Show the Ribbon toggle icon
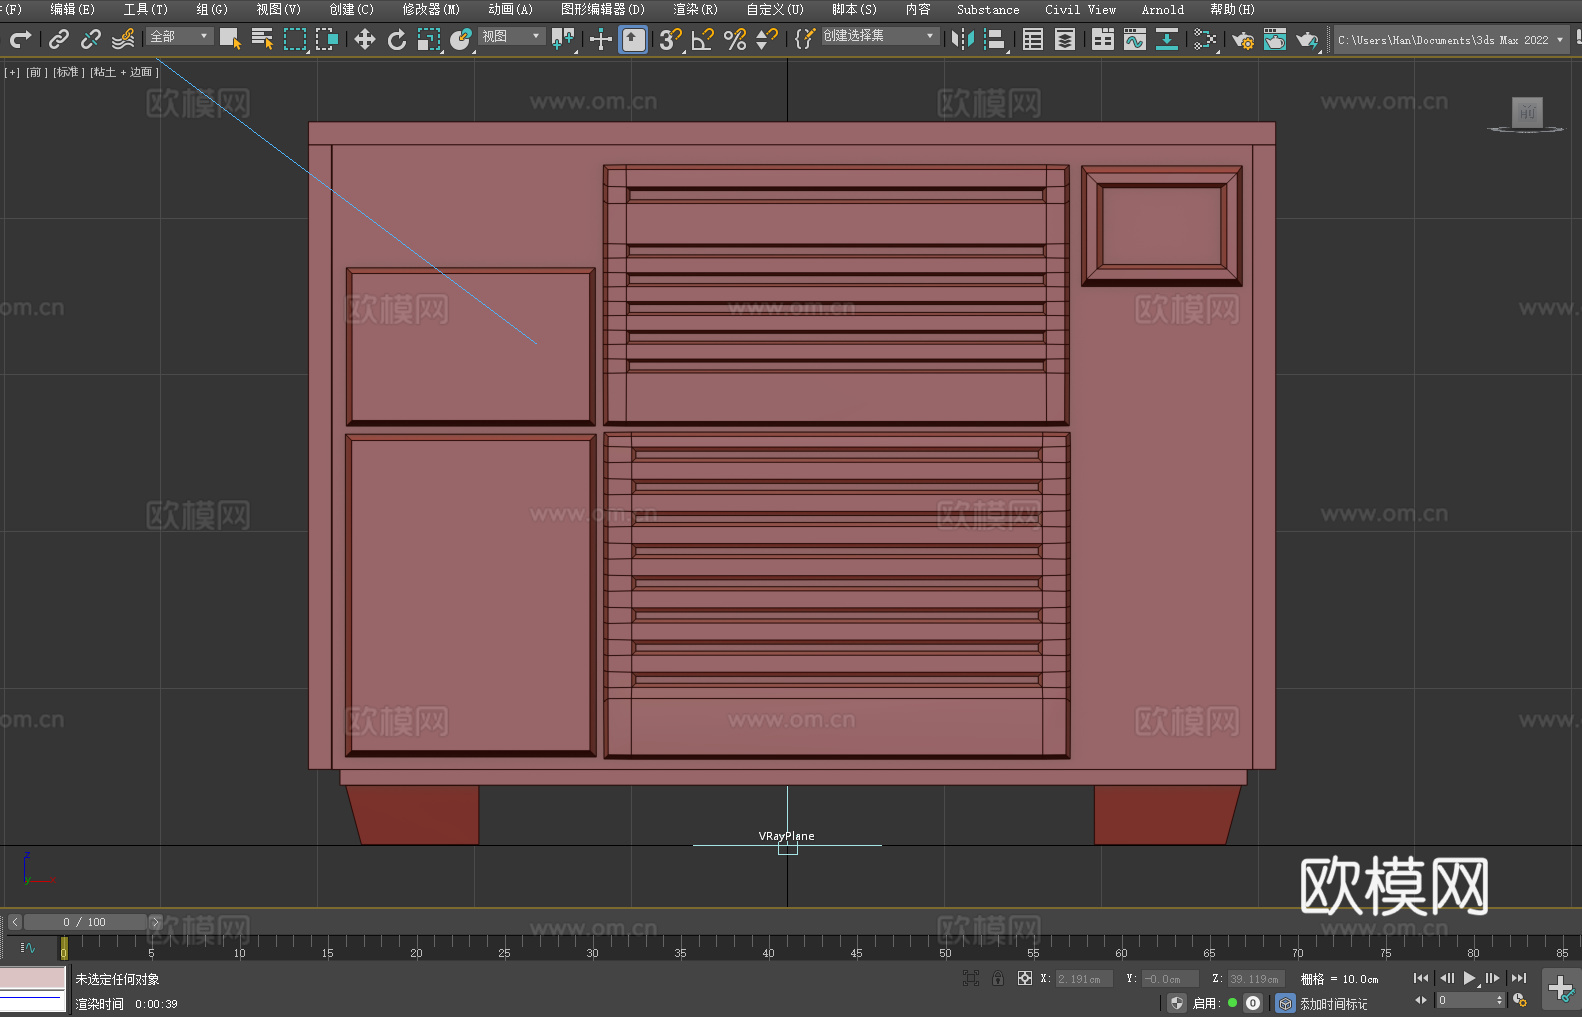 point(1103,39)
